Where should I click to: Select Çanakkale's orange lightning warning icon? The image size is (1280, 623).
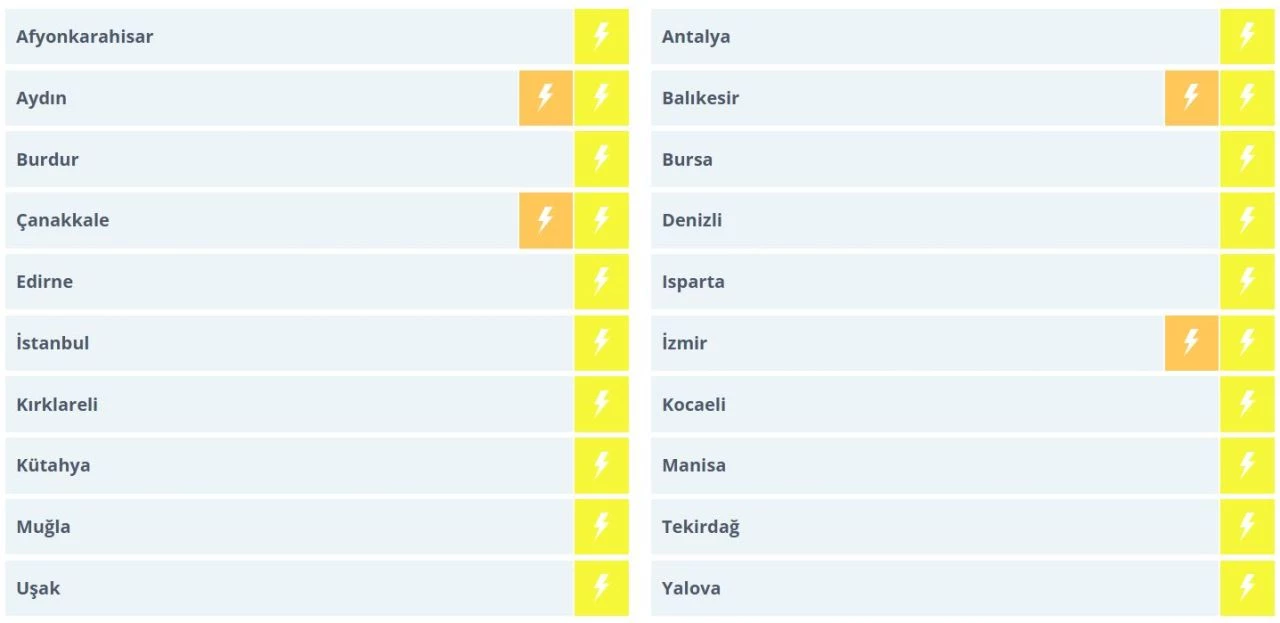pos(545,220)
